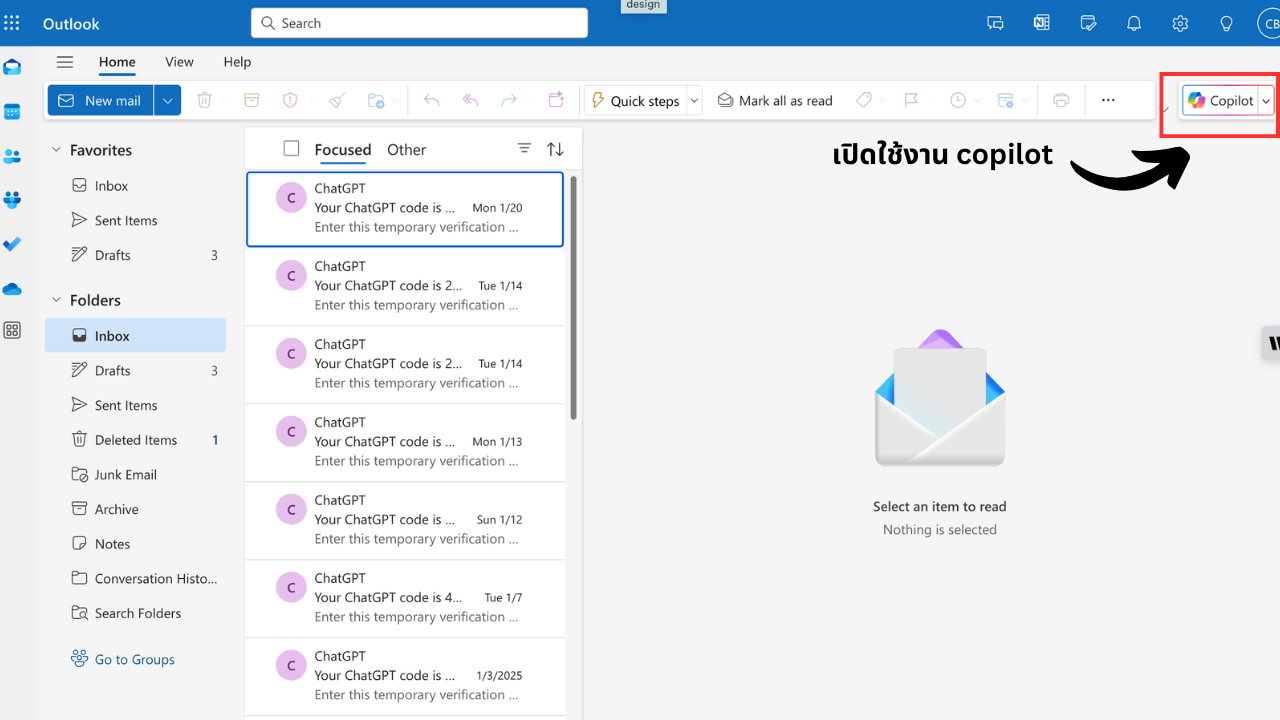Image resolution: width=1280 pixels, height=720 pixels.
Task: Toggle the hamburger navigation pane button
Action: click(65, 62)
